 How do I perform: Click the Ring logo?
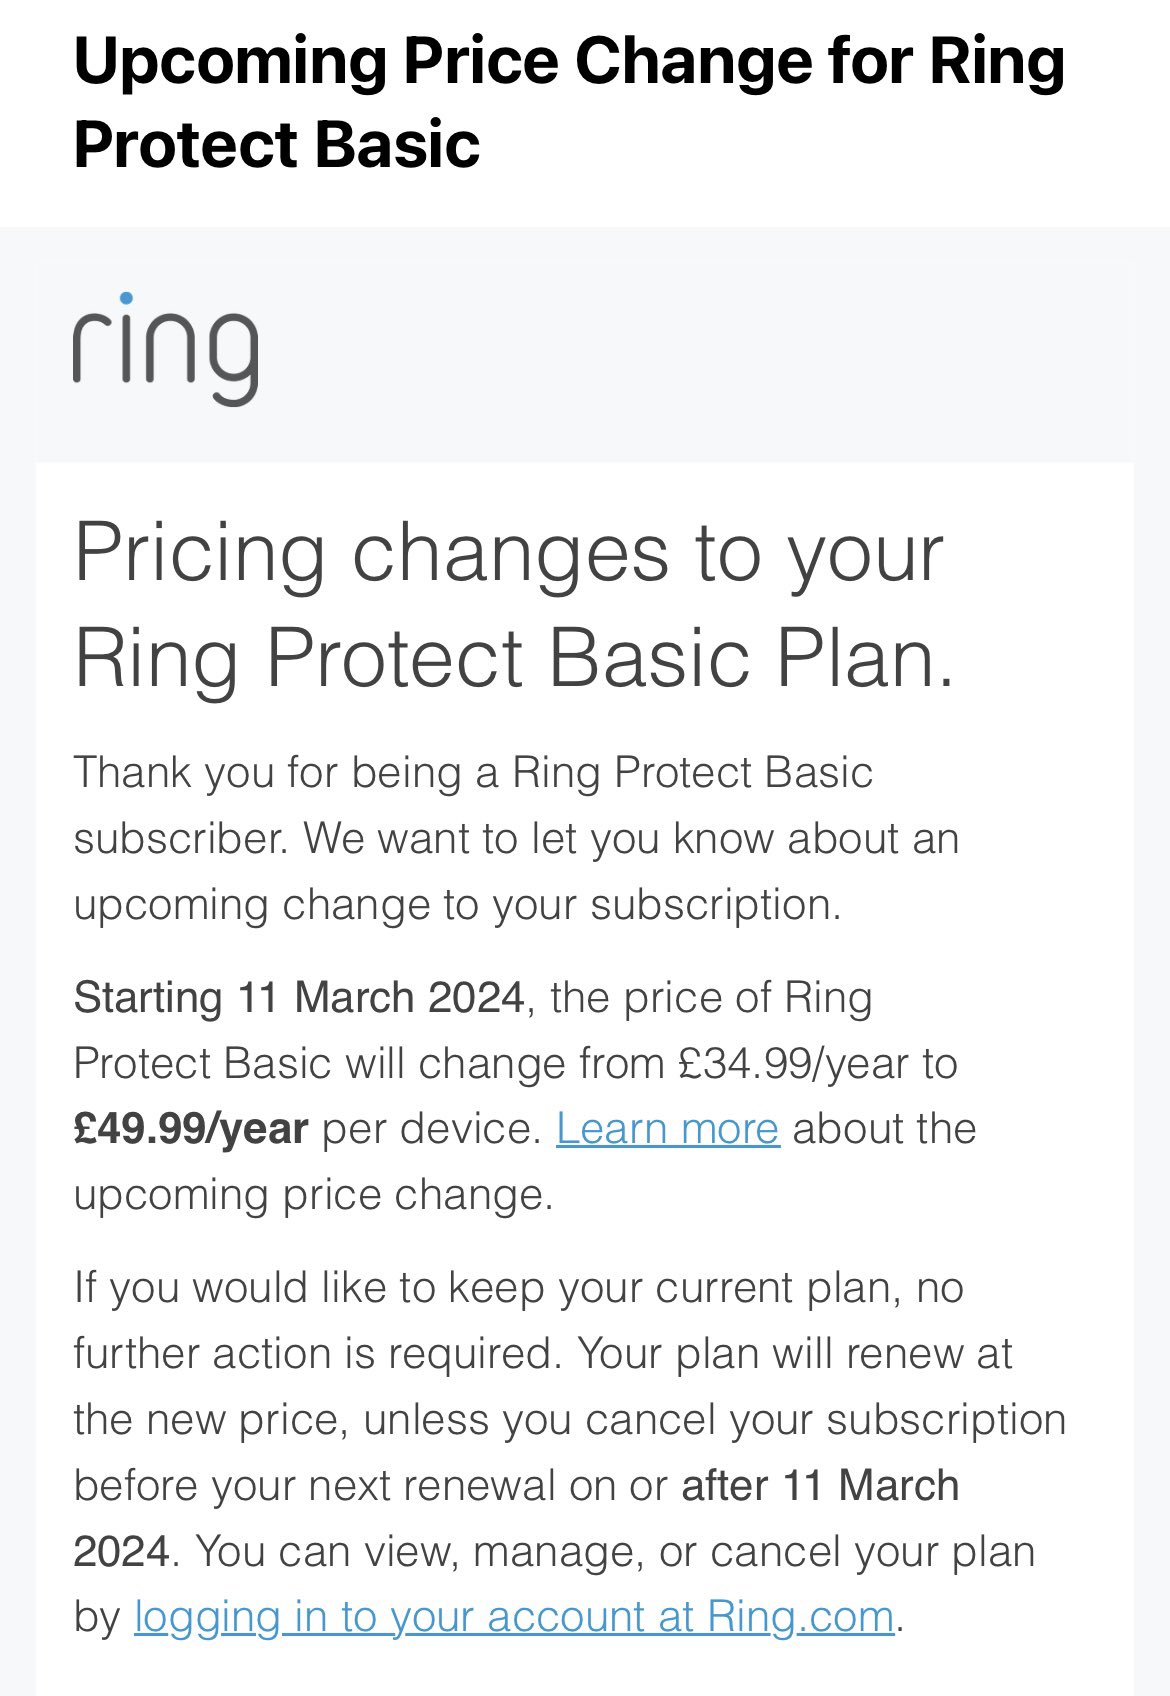(x=165, y=349)
